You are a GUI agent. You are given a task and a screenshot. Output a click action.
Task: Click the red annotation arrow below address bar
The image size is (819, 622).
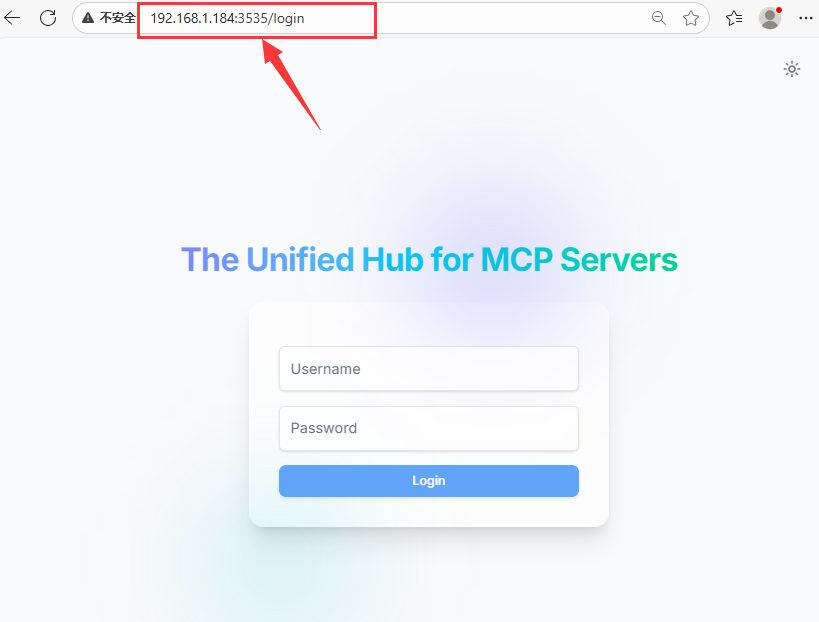tap(291, 85)
